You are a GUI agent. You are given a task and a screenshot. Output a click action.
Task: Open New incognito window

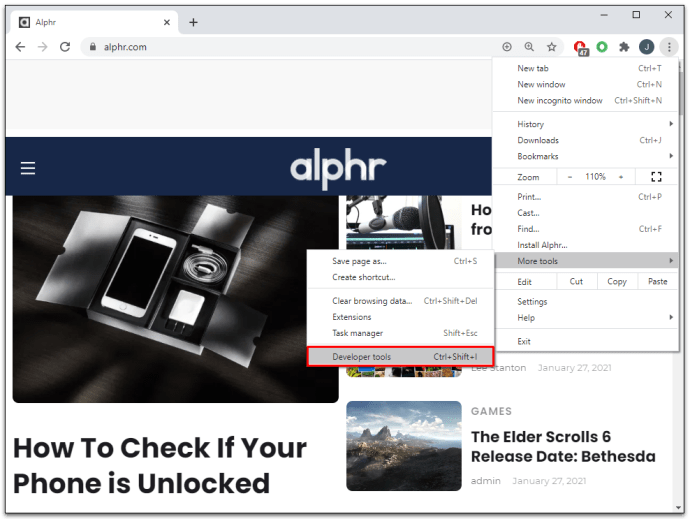pyautogui.click(x=586, y=100)
